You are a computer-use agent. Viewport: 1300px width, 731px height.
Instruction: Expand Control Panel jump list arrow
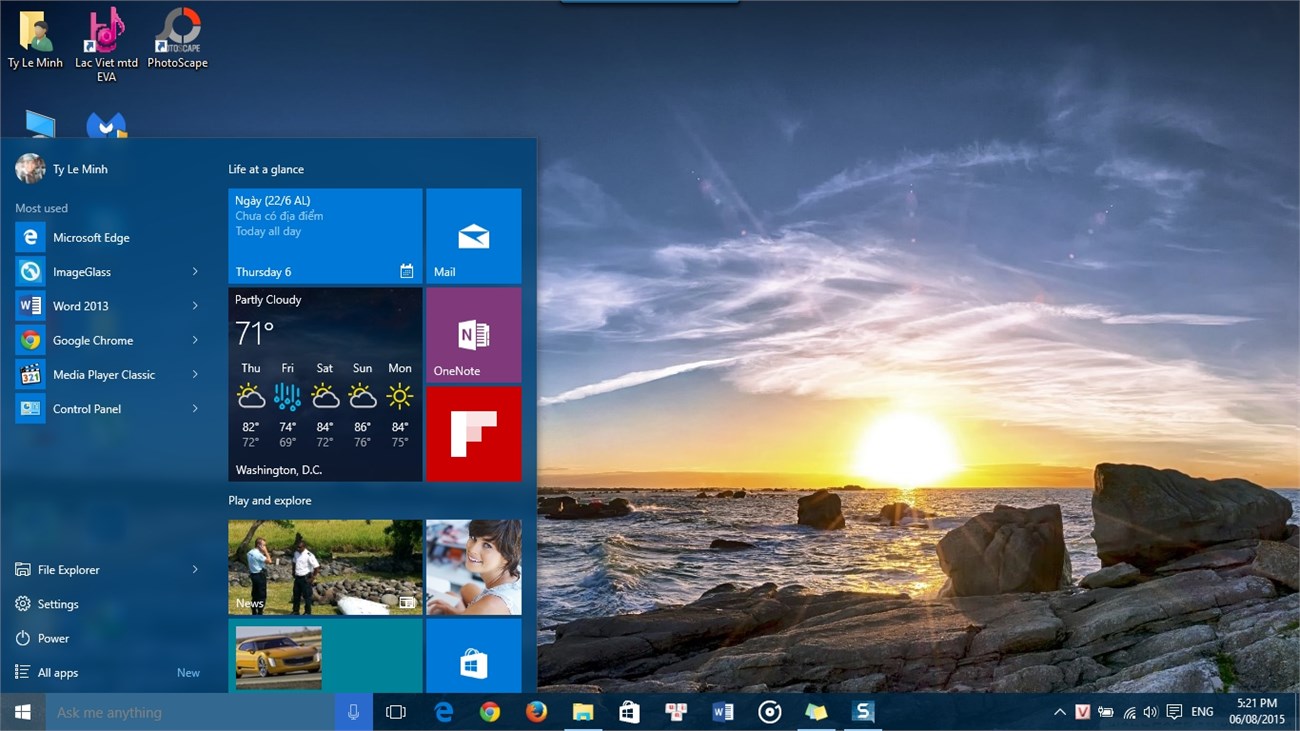(195, 409)
